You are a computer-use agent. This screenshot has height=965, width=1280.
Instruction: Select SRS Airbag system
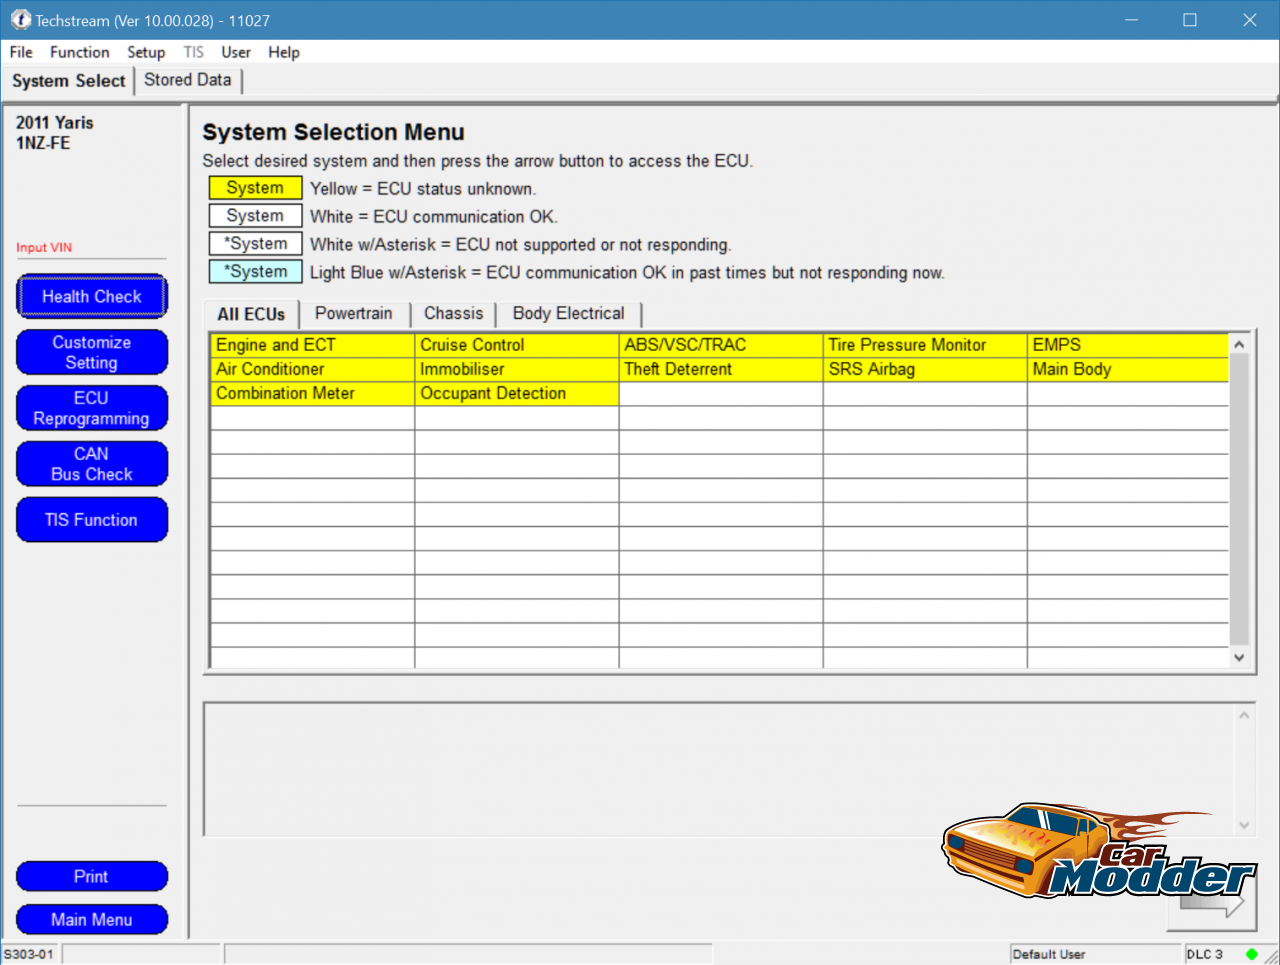click(925, 369)
